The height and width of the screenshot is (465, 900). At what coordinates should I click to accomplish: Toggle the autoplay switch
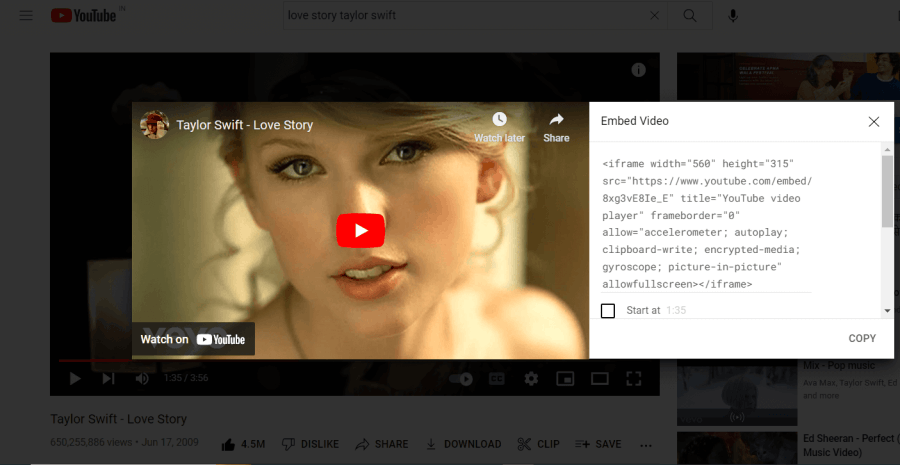460,379
